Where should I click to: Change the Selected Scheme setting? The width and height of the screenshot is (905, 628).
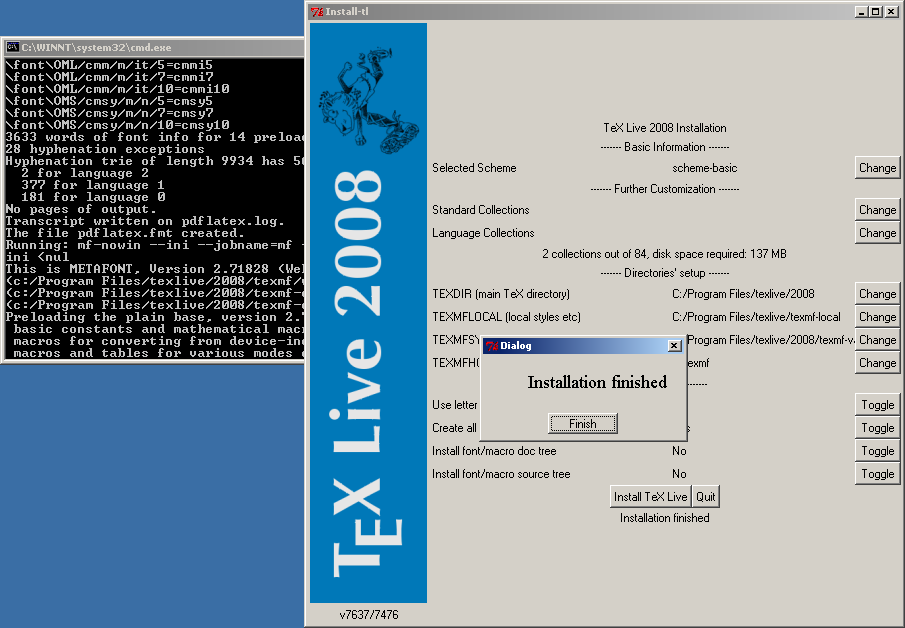pyautogui.click(x=877, y=168)
